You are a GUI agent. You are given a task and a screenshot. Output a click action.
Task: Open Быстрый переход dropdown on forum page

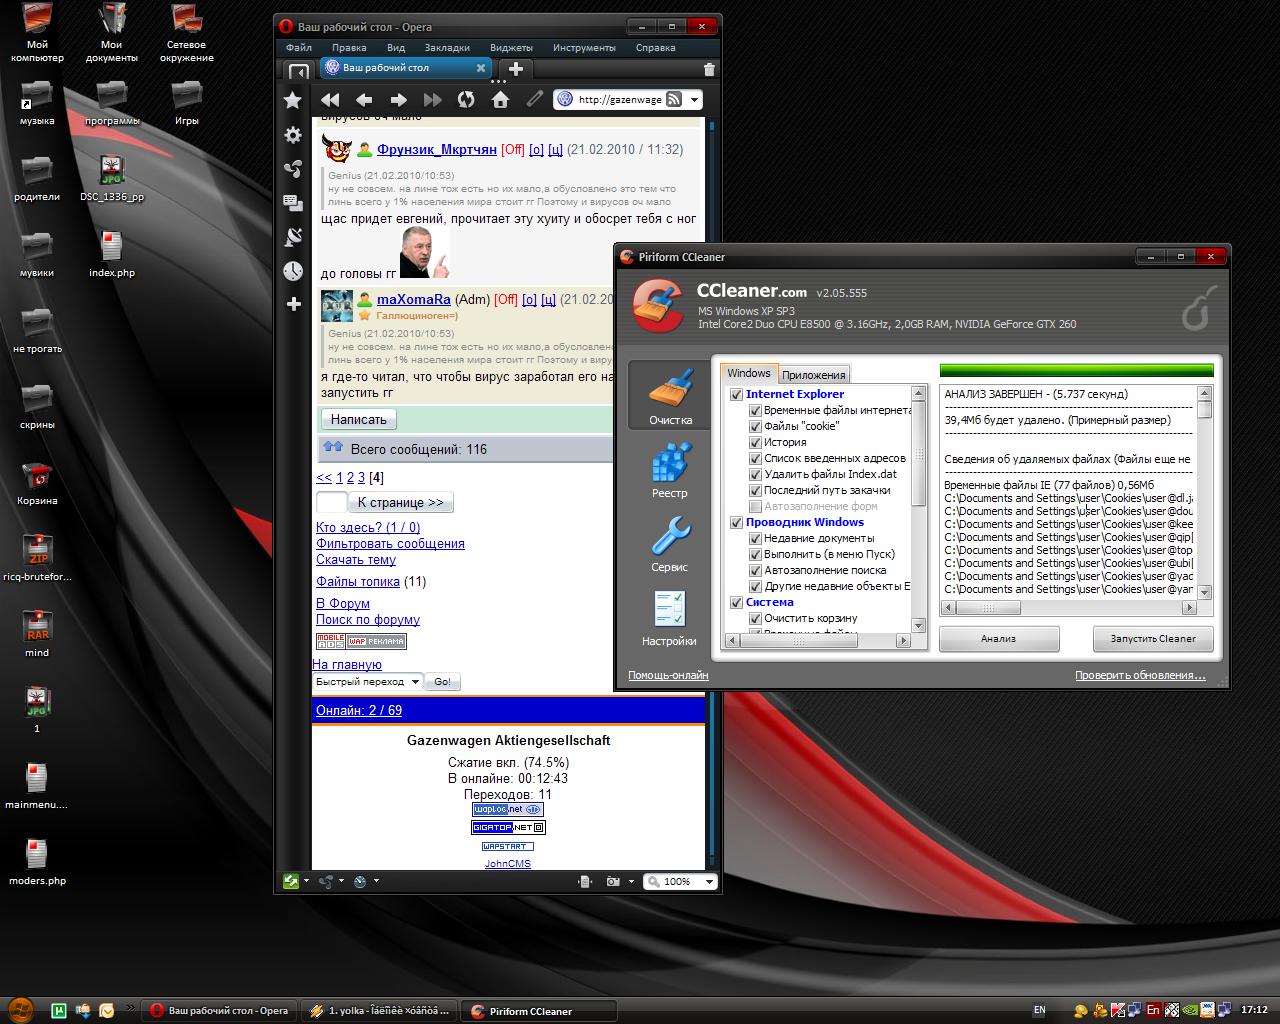point(367,681)
